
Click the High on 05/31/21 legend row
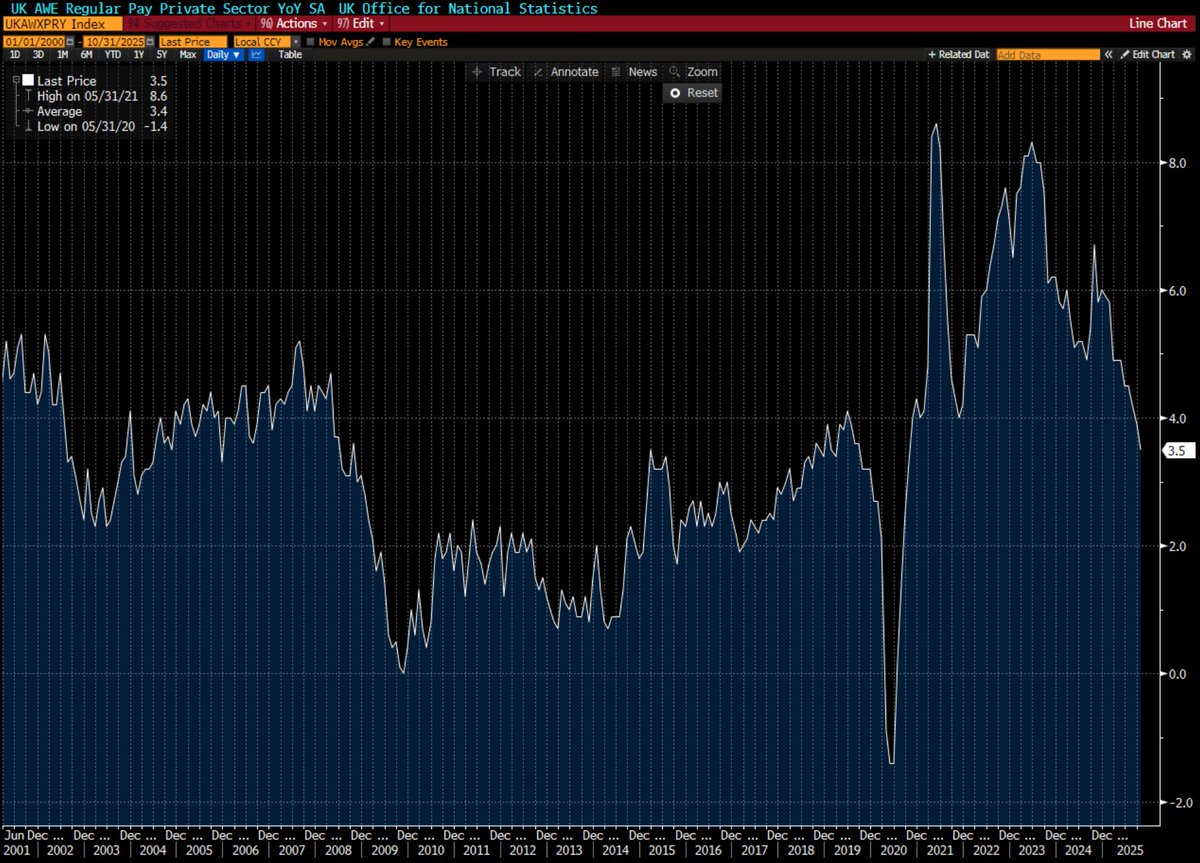pyautogui.click(x=95, y=95)
